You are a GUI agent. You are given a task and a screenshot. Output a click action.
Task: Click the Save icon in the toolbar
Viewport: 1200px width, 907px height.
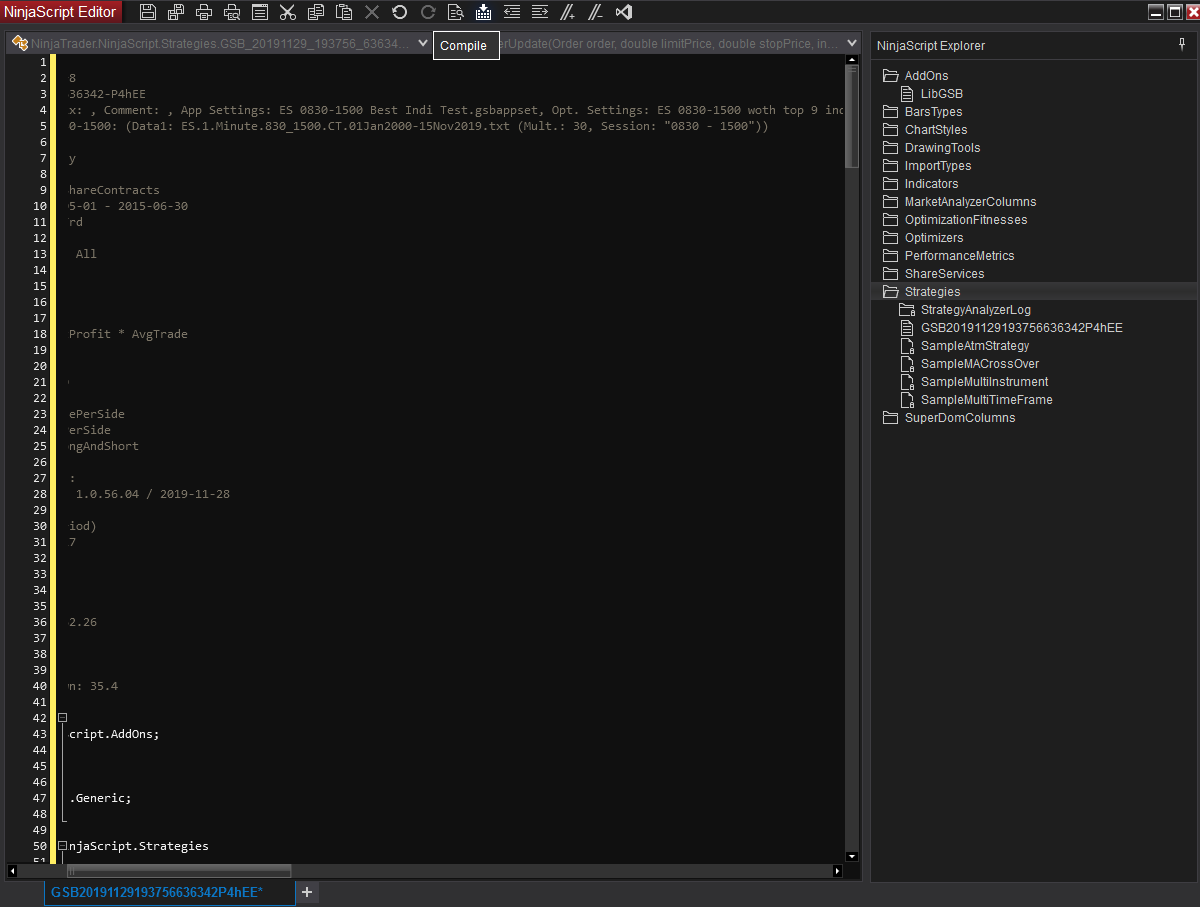148,12
